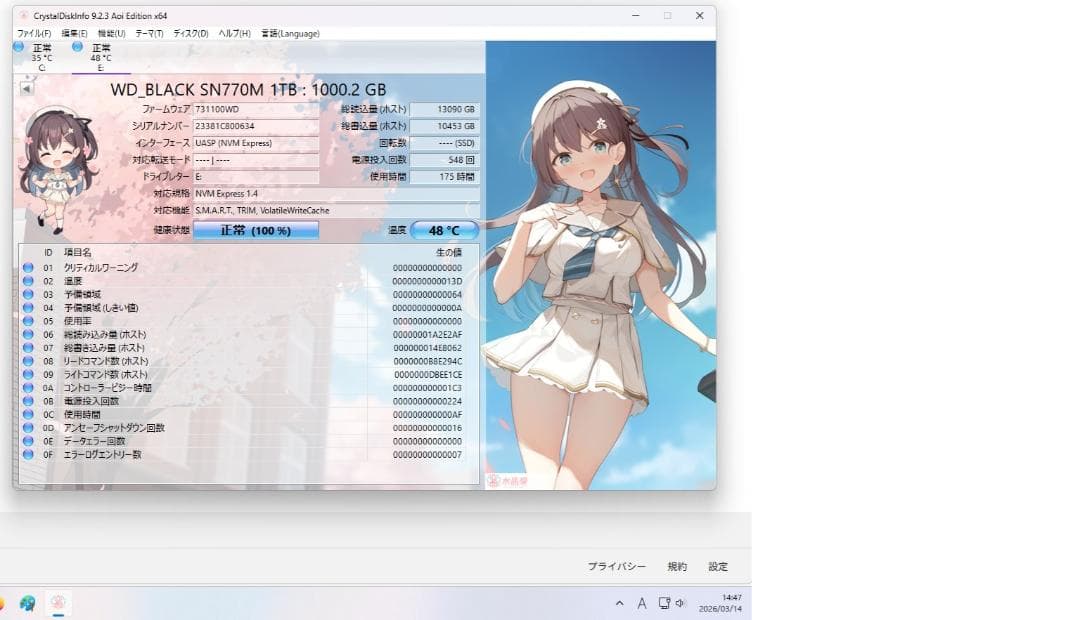Select the クリティカルワーニング attribute name
Image resolution: width=1080 pixels, height=620 pixels.
[101, 267]
